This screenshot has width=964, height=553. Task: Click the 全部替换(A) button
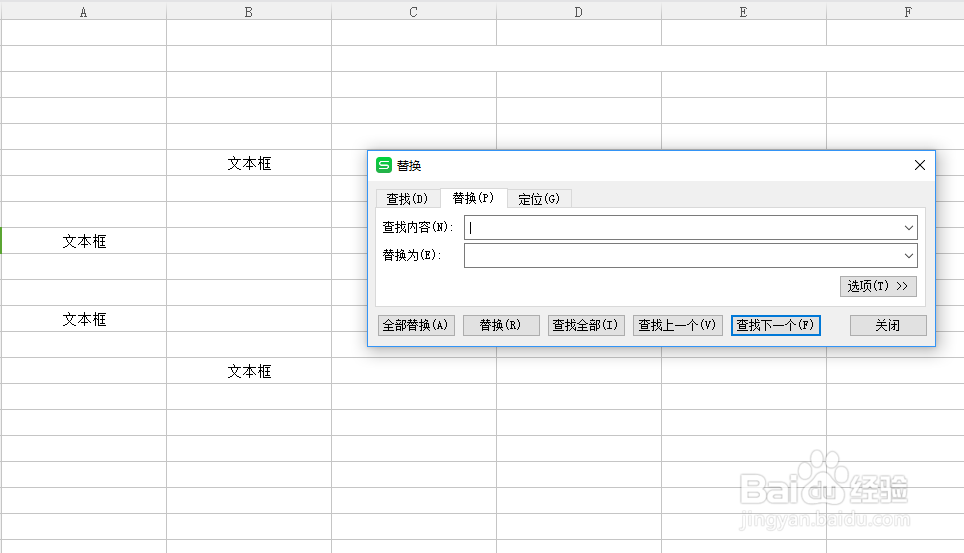(x=416, y=325)
